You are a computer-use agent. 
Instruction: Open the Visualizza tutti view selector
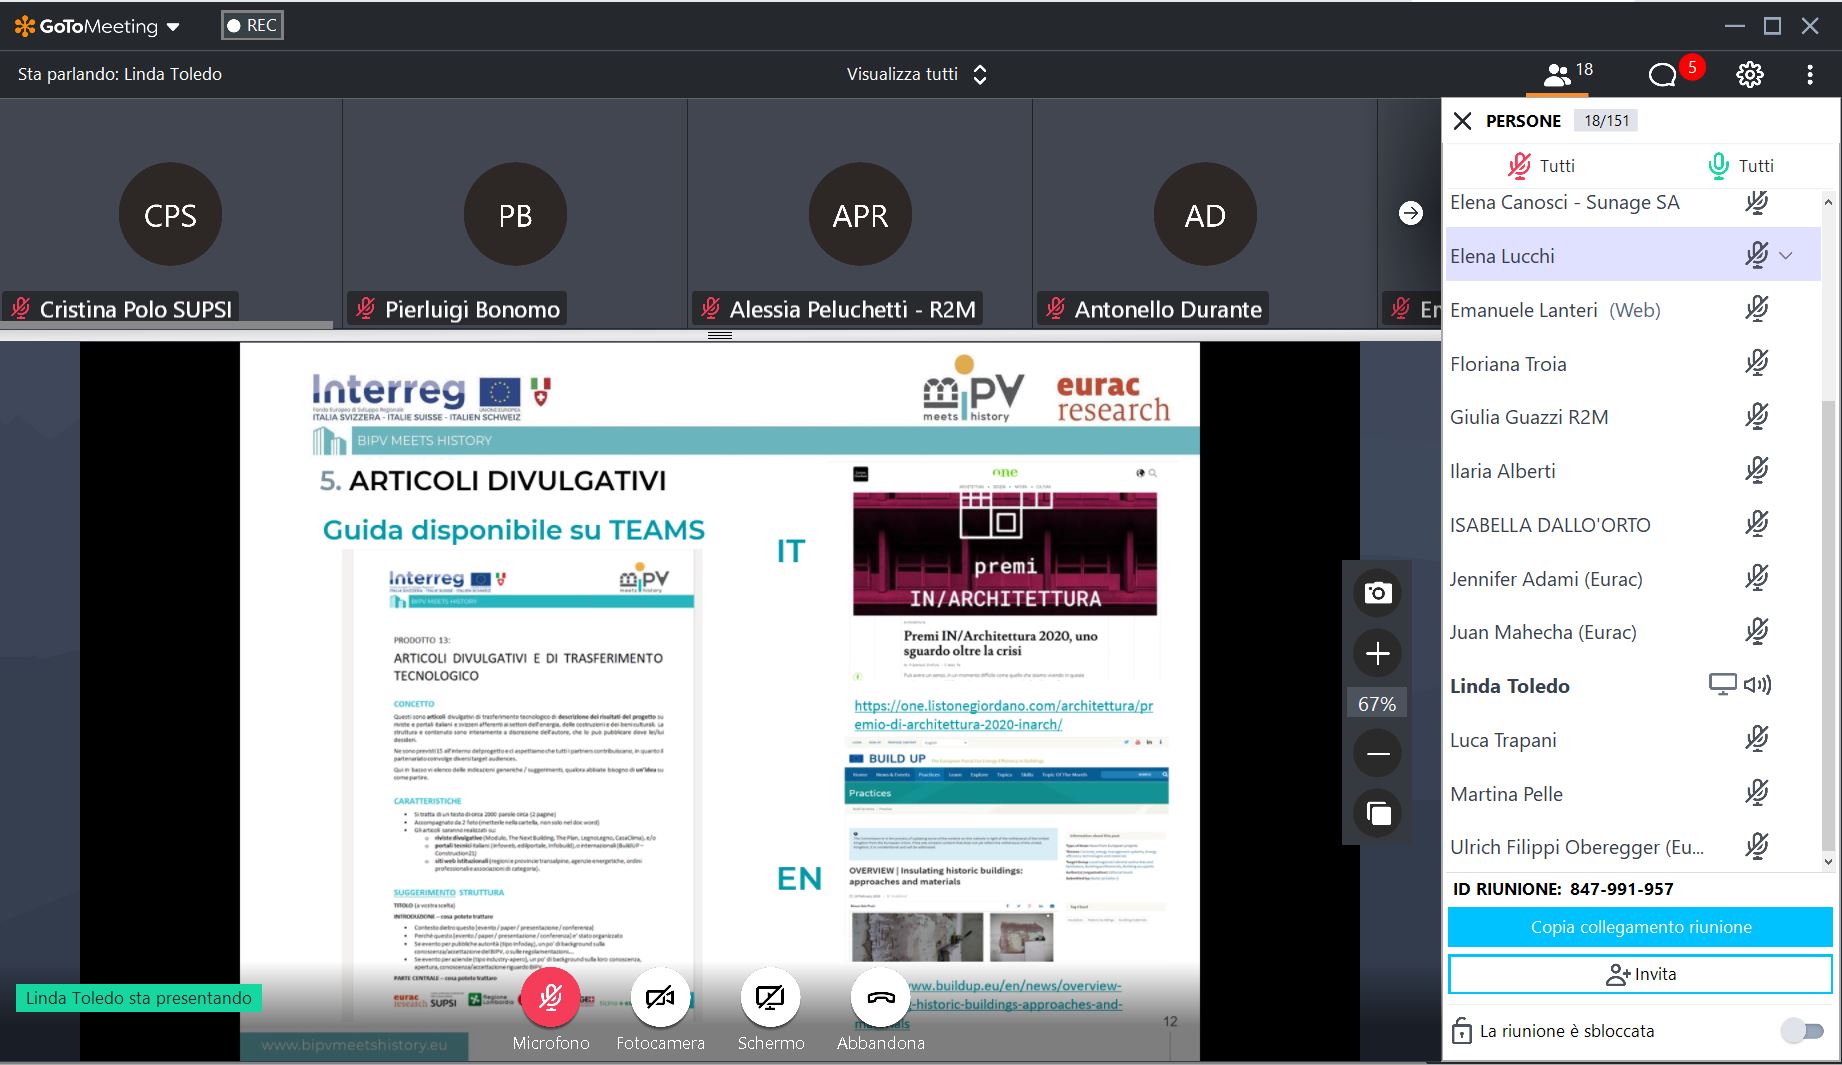pyautogui.click(x=917, y=74)
